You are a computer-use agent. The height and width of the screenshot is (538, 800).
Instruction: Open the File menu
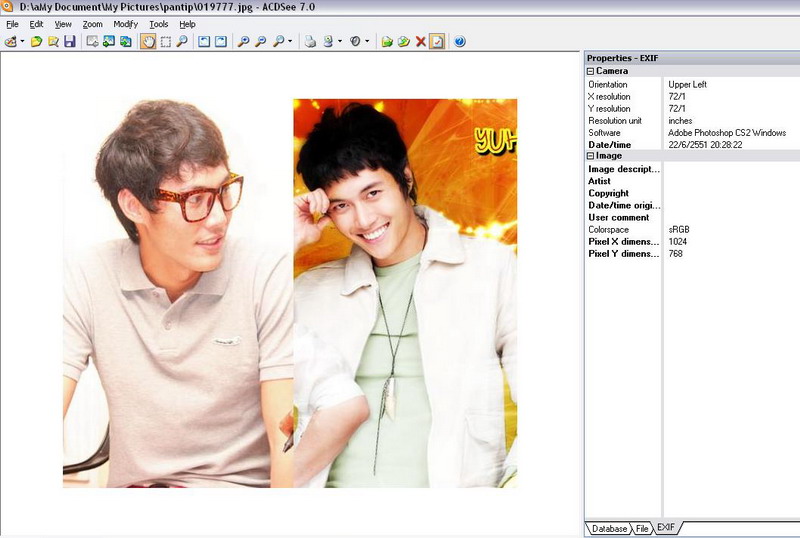(x=12, y=24)
